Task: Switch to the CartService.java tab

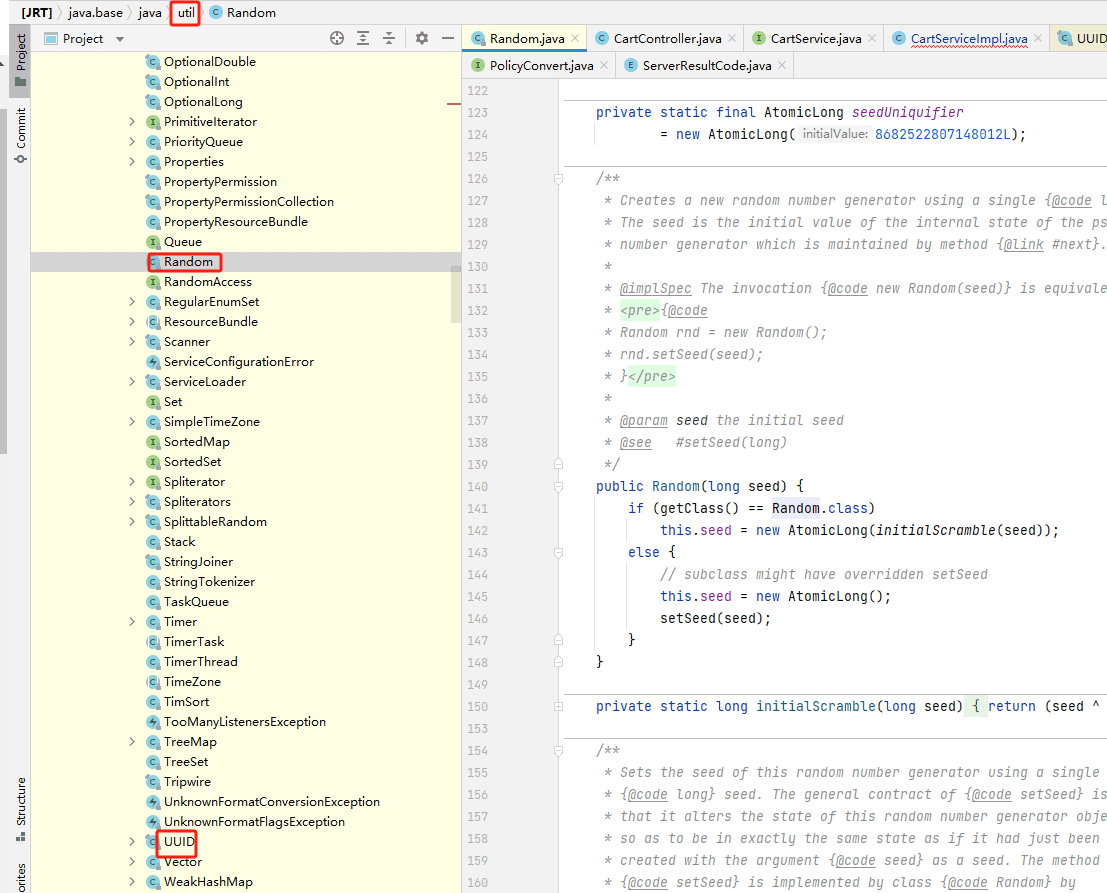Action: coord(815,39)
